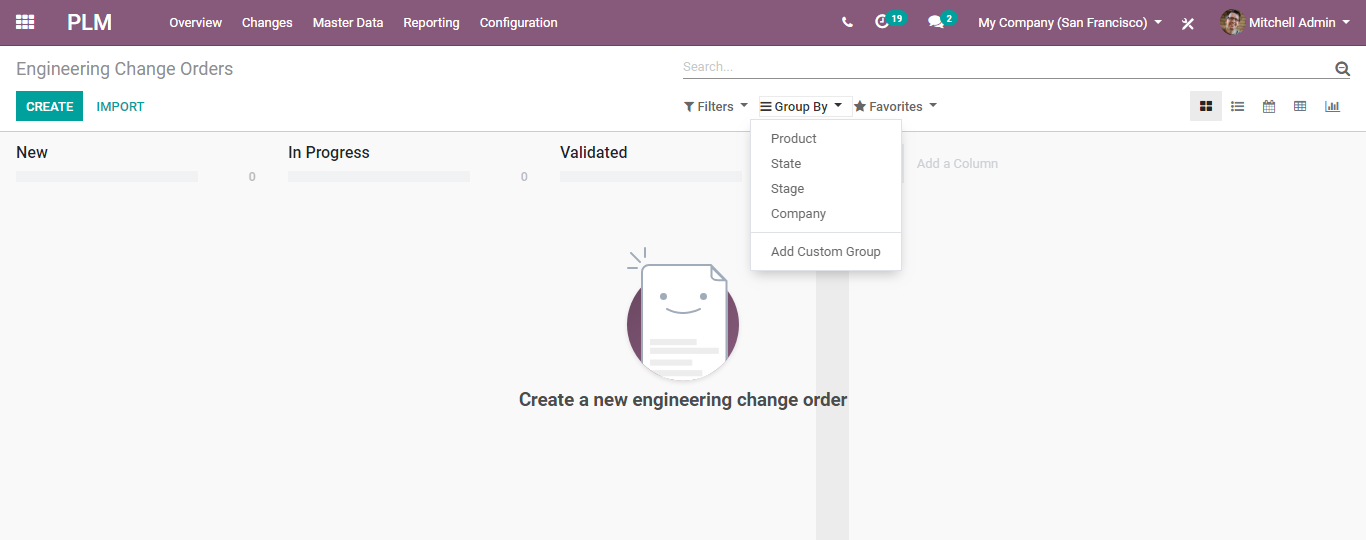Click Mitchell Admin avatar picture
Screen dimensions: 1366x540
click(1232, 22)
